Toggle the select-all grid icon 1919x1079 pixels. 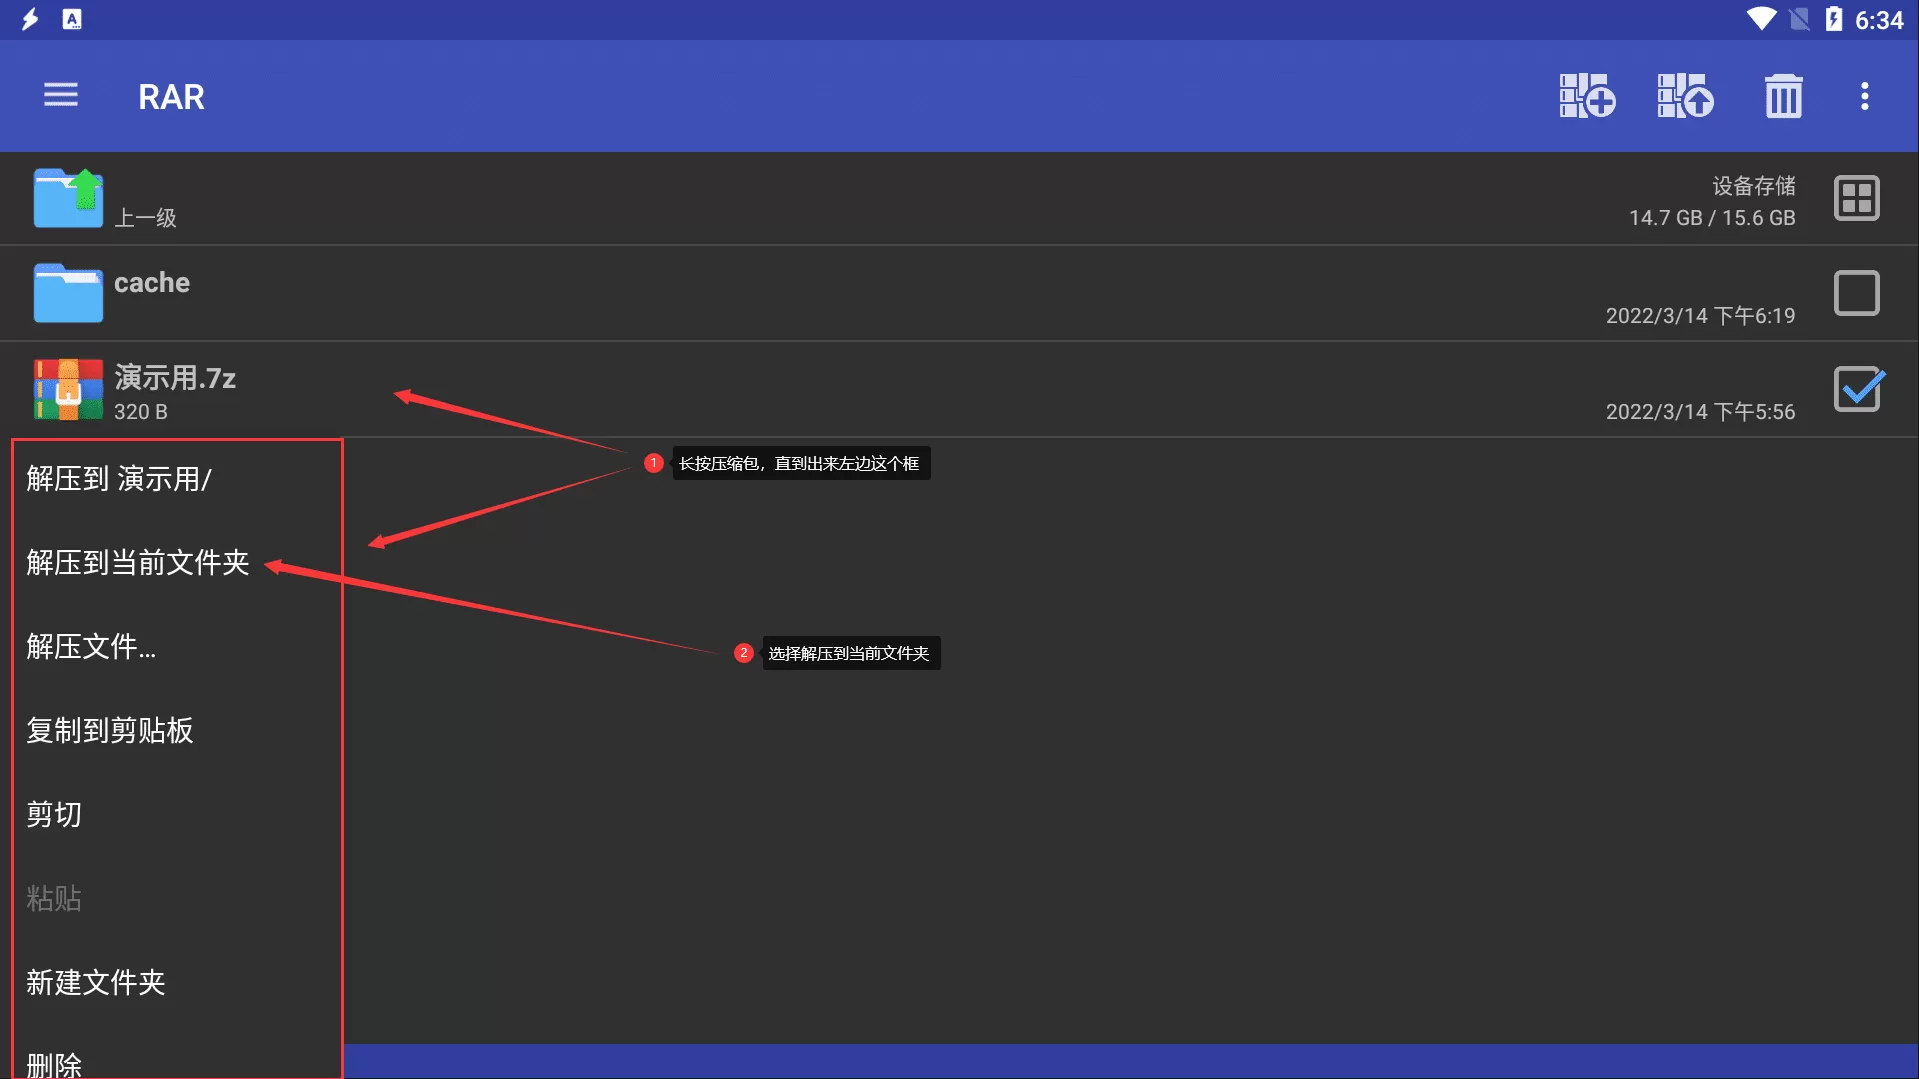[x=1856, y=198]
